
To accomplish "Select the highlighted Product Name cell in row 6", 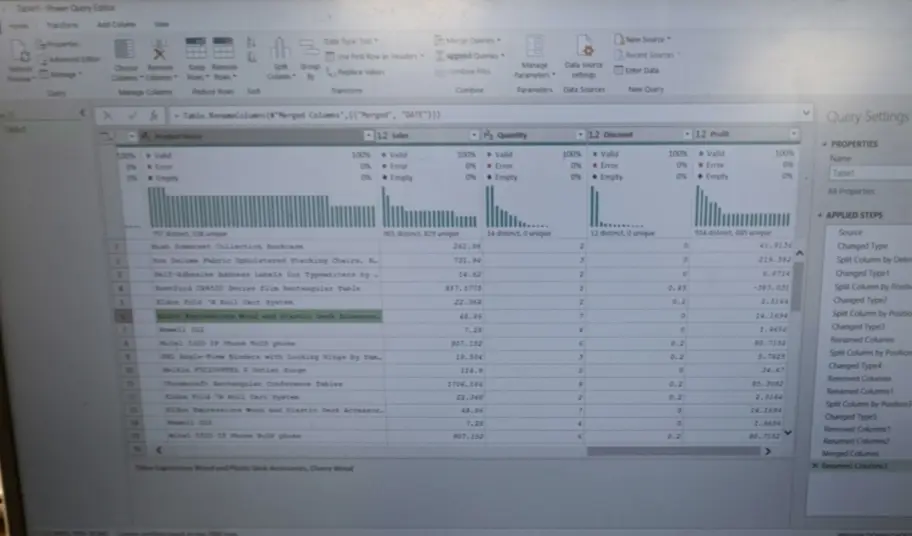I will [269, 316].
